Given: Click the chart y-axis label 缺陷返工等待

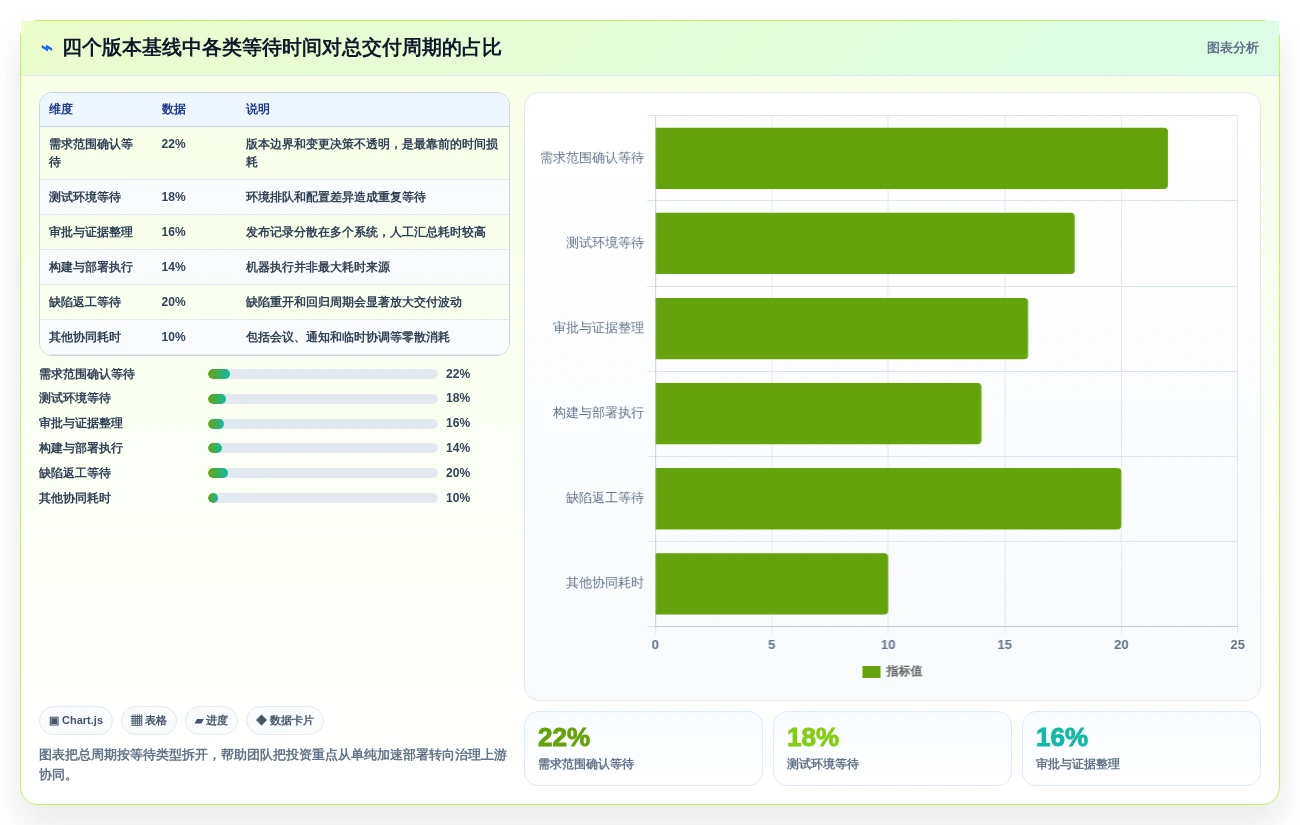Looking at the screenshot, I should [x=605, y=498].
